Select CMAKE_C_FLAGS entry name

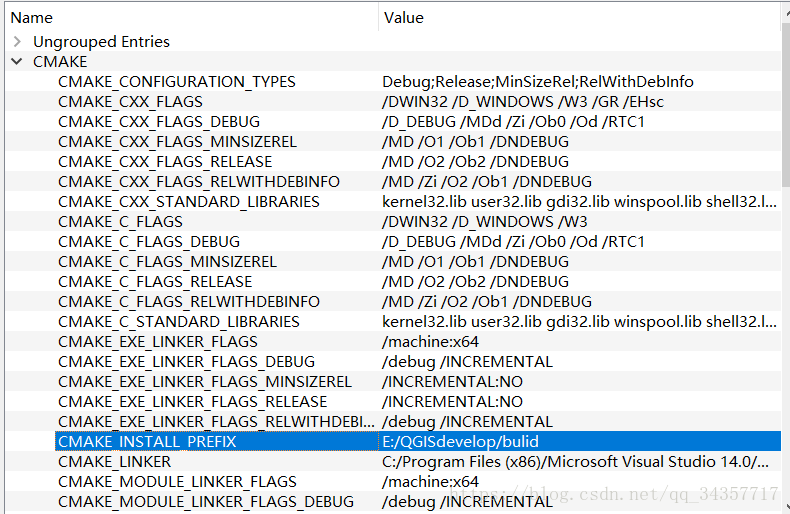(x=120, y=222)
